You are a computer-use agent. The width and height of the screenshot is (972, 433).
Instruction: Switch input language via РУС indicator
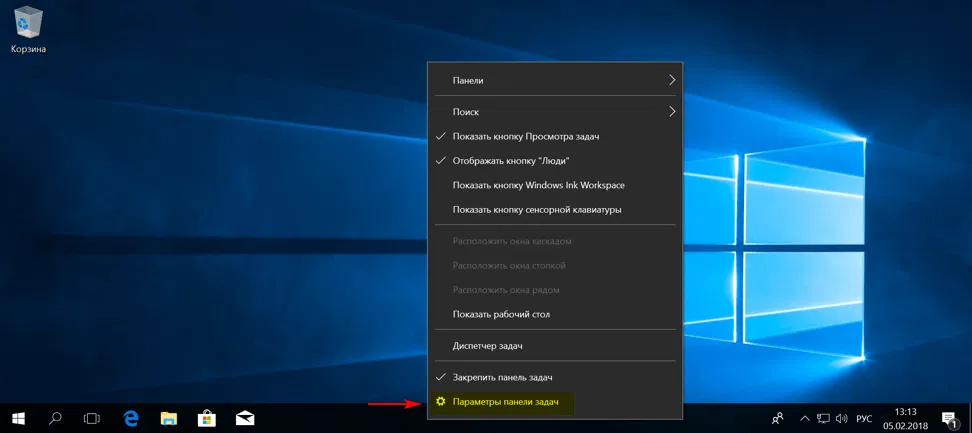[864, 418]
